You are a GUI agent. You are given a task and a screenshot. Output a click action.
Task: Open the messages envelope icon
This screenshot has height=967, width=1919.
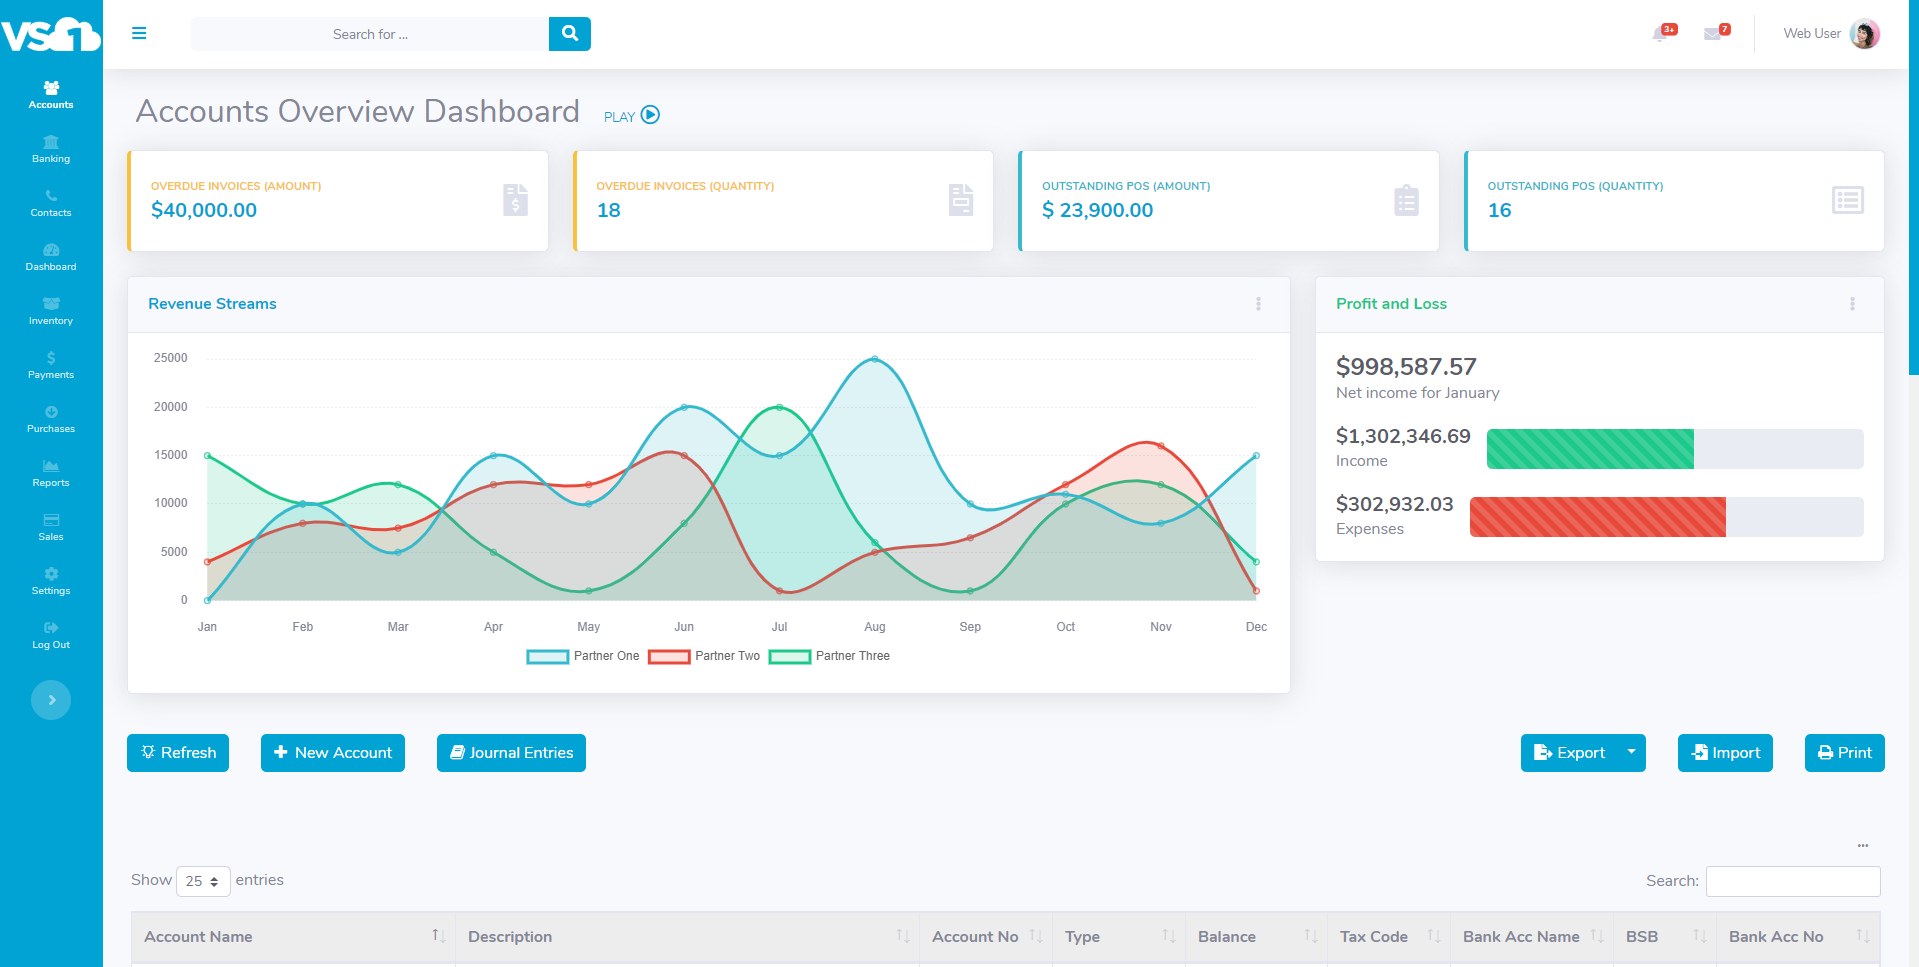click(x=1715, y=33)
